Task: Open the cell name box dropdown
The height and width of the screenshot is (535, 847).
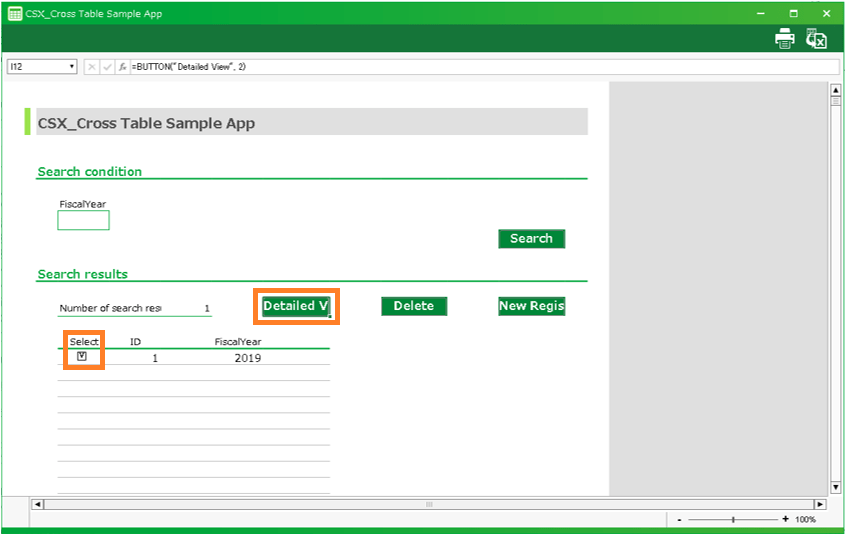Action: [72, 67]
